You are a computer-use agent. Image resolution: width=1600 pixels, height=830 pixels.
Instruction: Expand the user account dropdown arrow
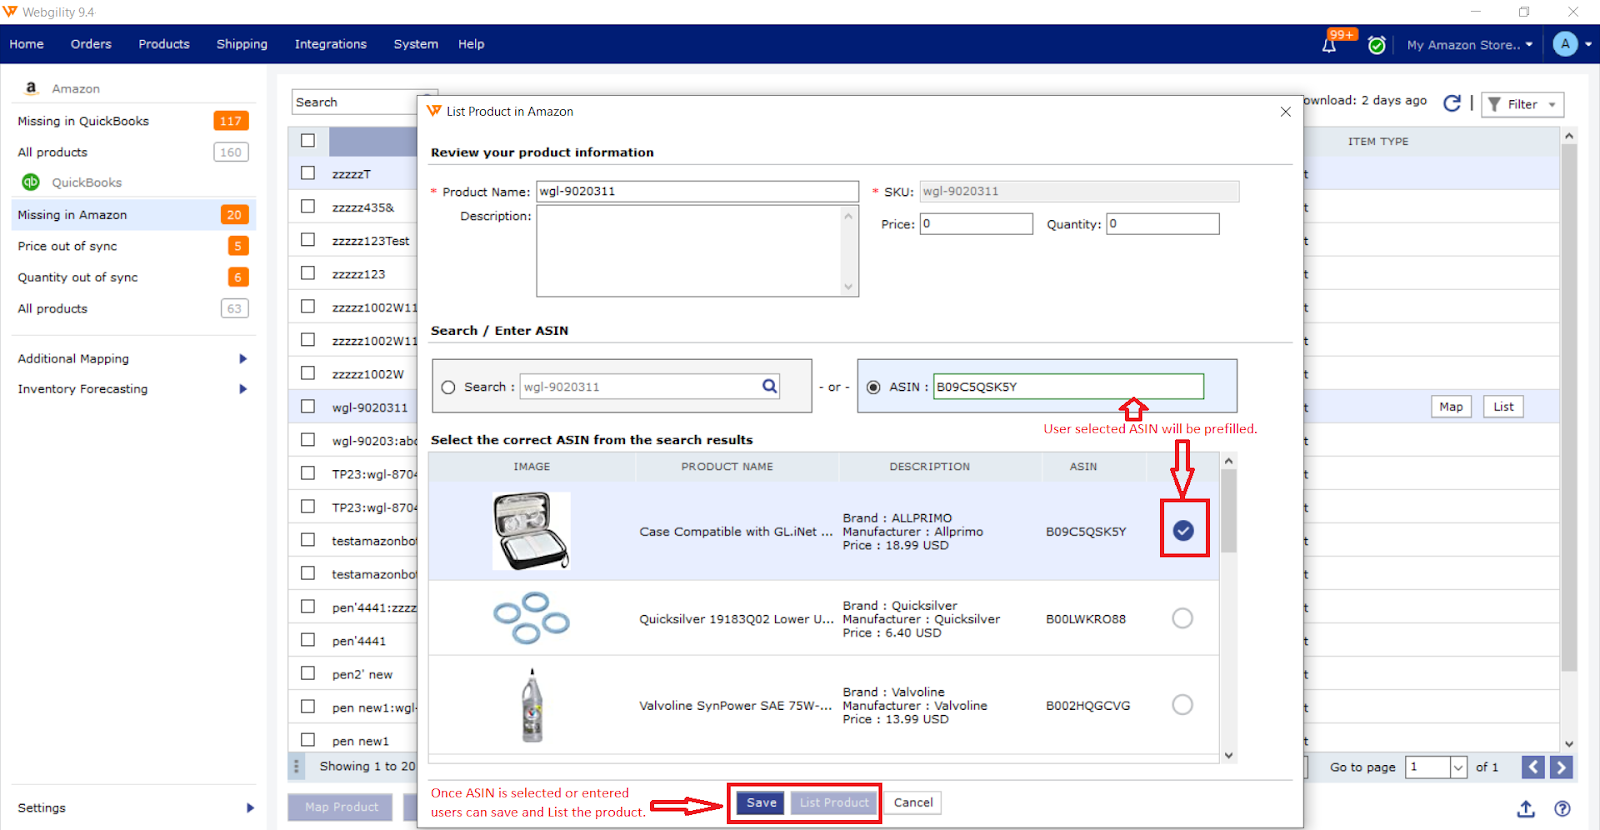[x=1588, y=44]
